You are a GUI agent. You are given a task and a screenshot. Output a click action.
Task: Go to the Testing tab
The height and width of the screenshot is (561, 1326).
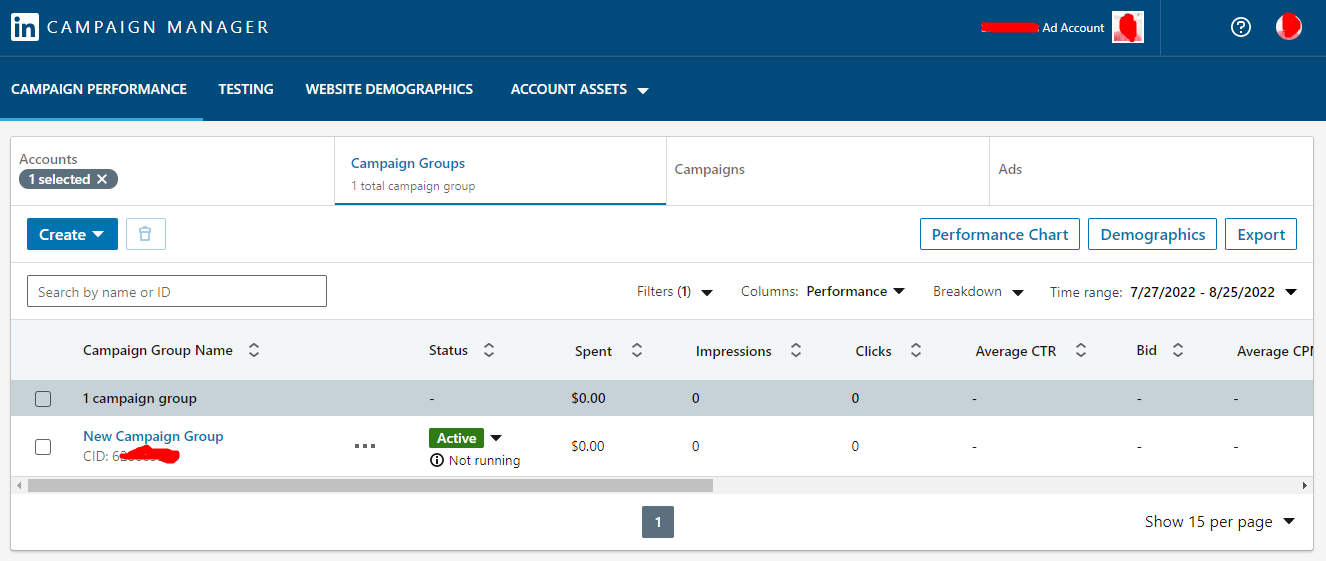tap(246, 89)
